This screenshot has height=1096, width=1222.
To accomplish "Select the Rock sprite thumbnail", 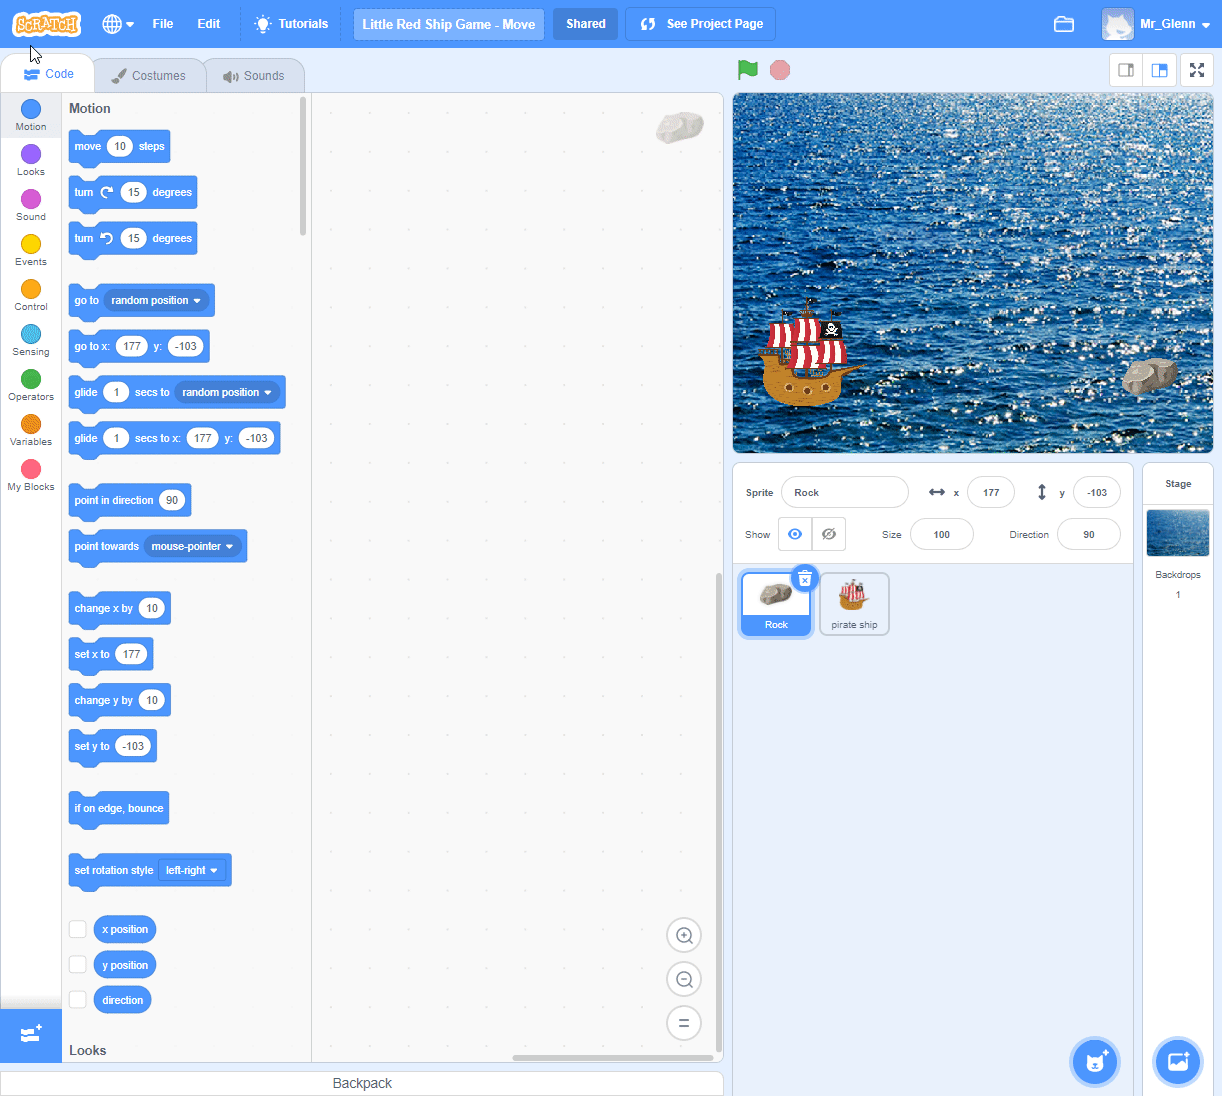I will [776, 603].
